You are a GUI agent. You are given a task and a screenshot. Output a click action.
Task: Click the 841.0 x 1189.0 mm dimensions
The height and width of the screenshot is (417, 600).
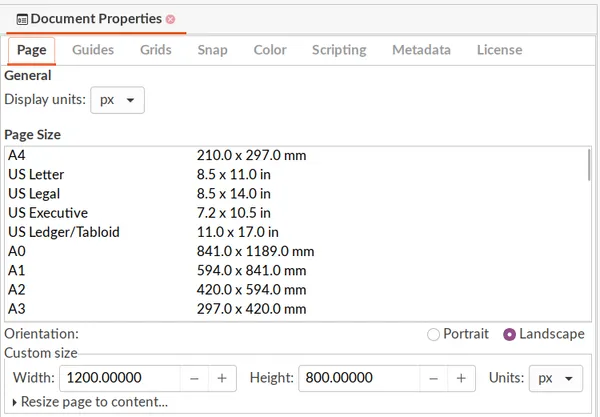[255, 251]
